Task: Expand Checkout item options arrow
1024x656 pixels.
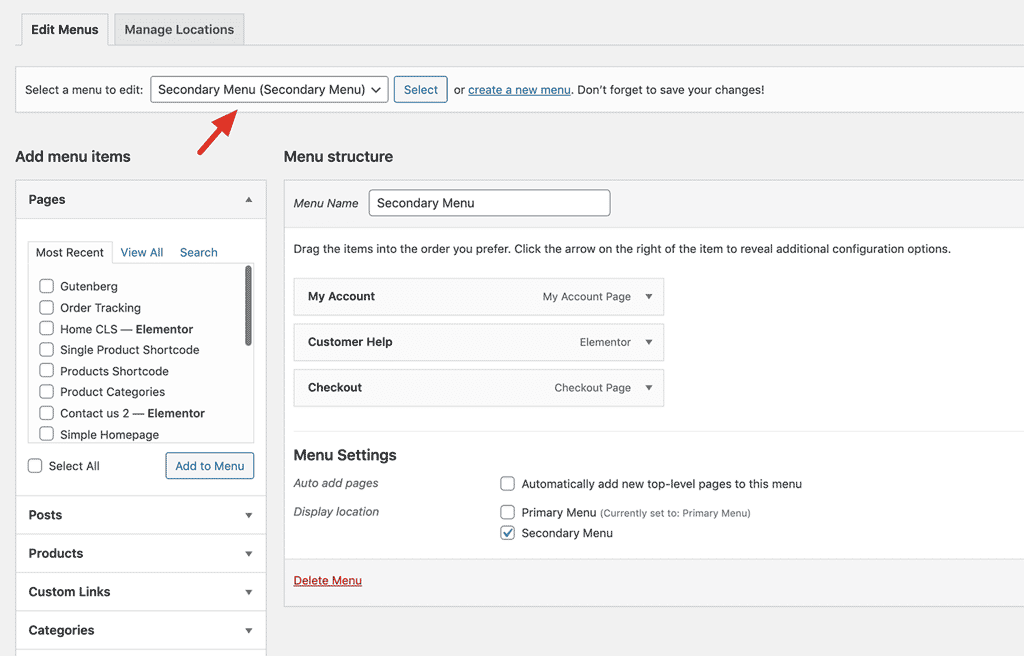Action: tap(648, 387)
